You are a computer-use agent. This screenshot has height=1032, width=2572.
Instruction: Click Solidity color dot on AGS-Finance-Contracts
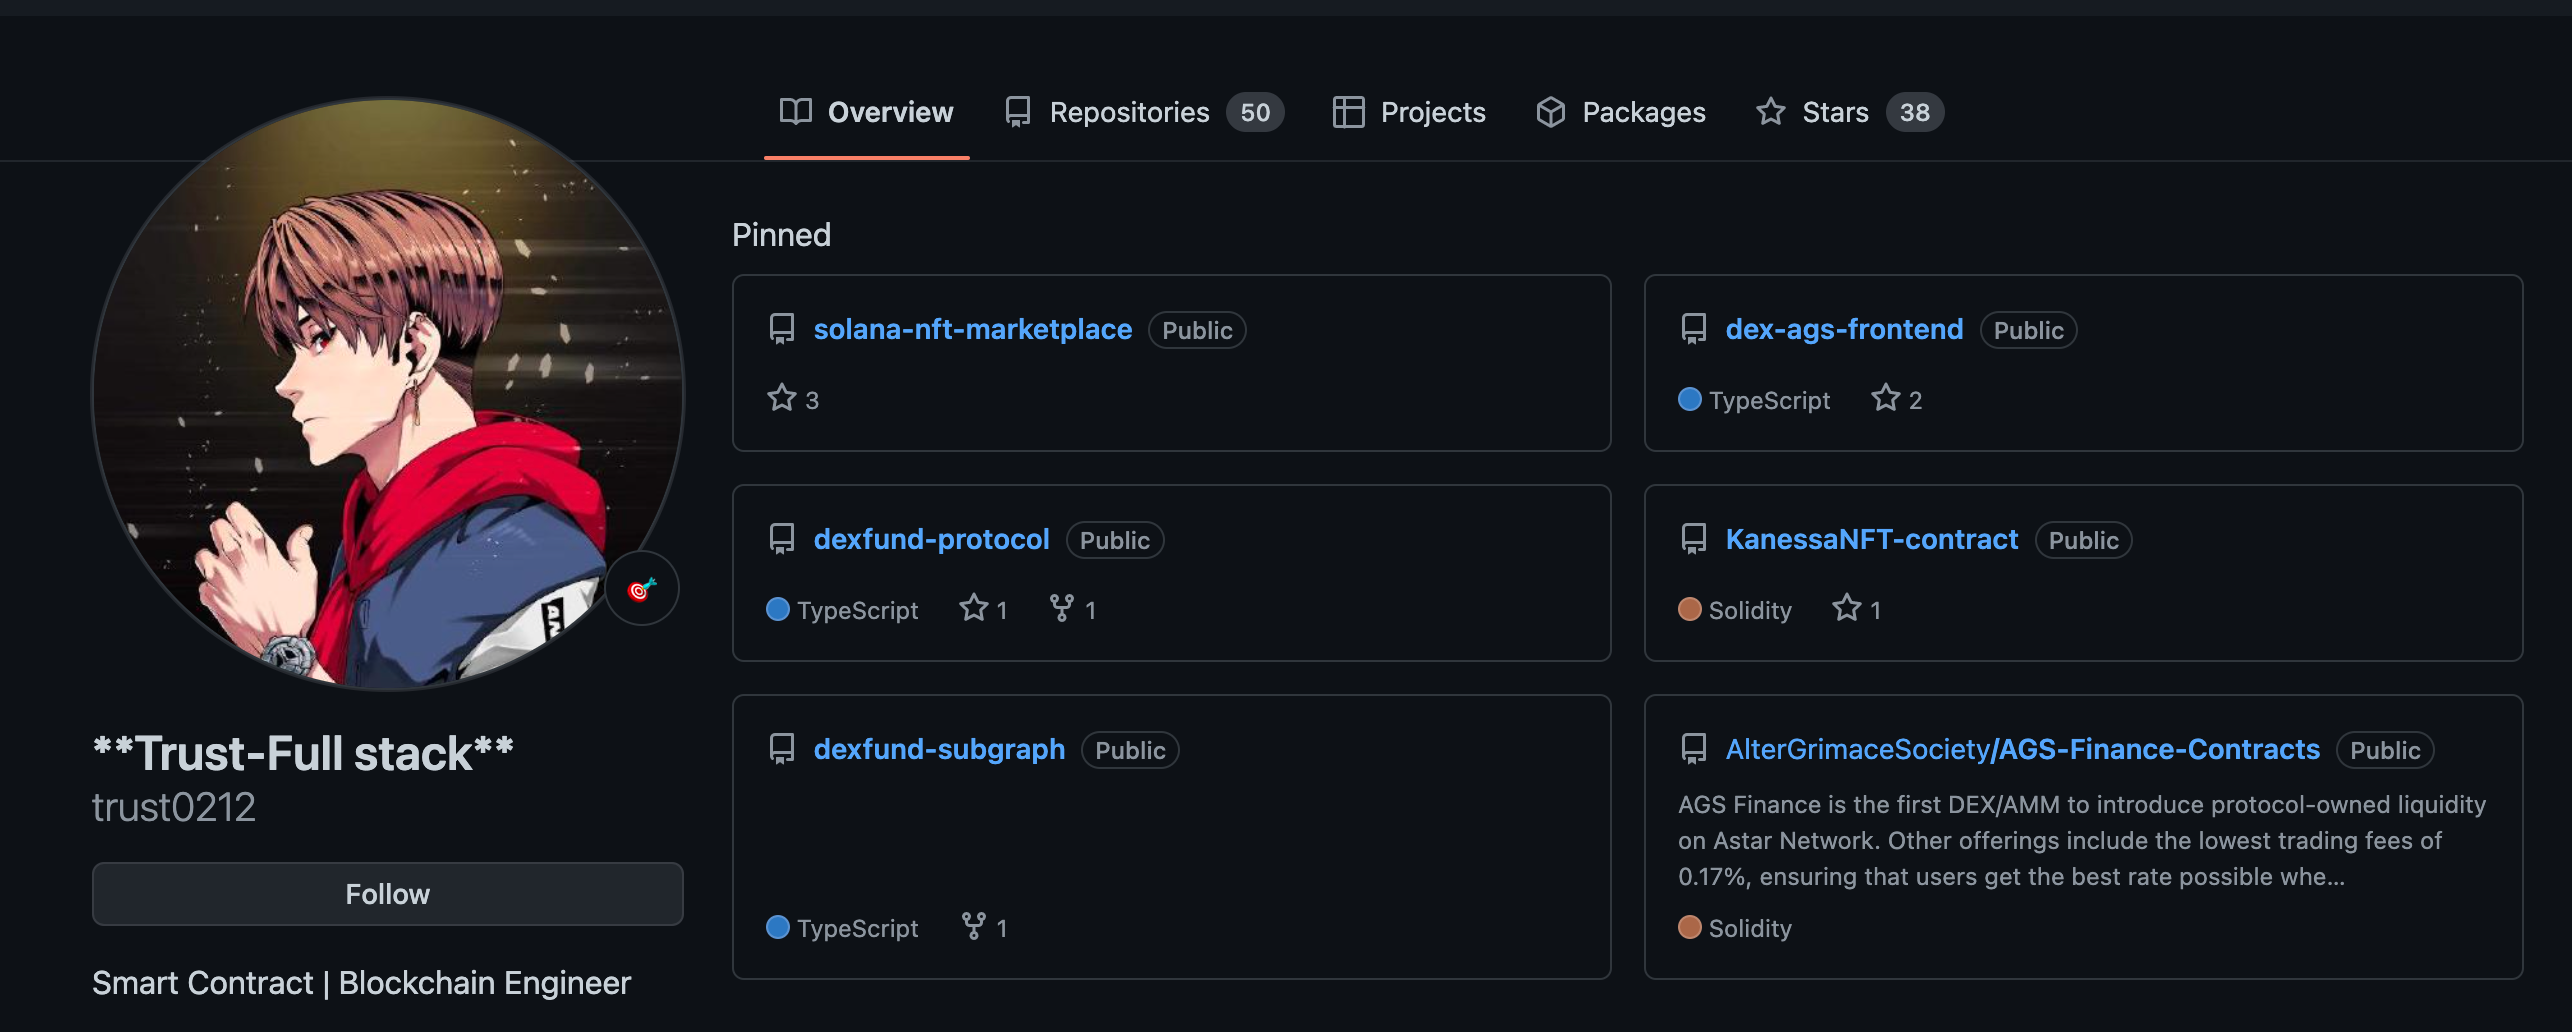pos(1690,927)
